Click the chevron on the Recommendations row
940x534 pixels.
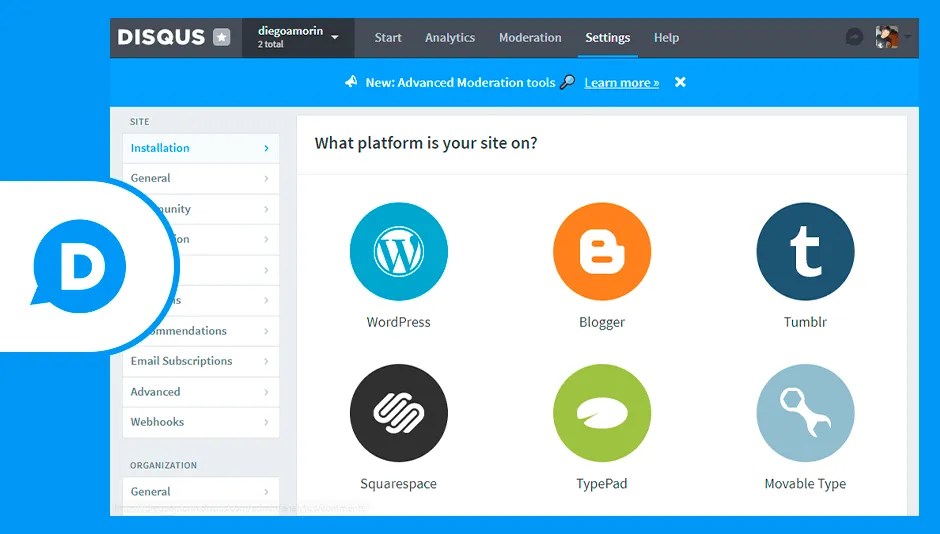coord(266,331)
